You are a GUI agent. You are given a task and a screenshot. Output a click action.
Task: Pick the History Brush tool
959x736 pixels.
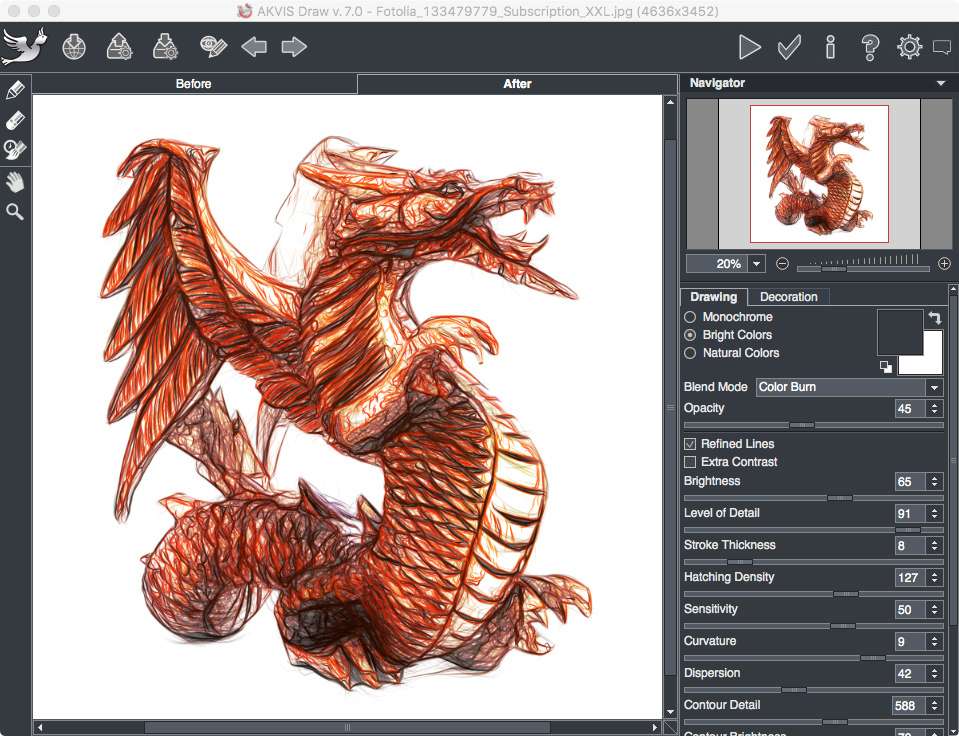pos(15,150)
